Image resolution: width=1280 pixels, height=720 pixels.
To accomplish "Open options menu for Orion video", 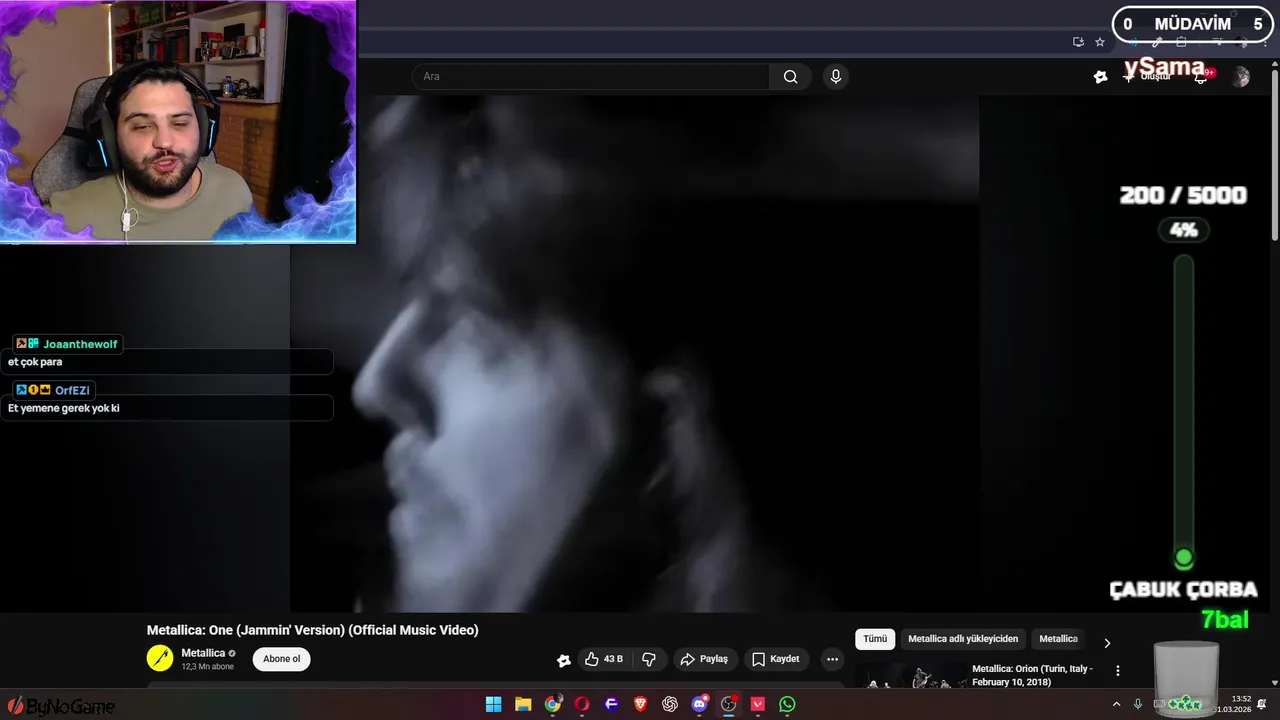I will (x=1118, y=671).
